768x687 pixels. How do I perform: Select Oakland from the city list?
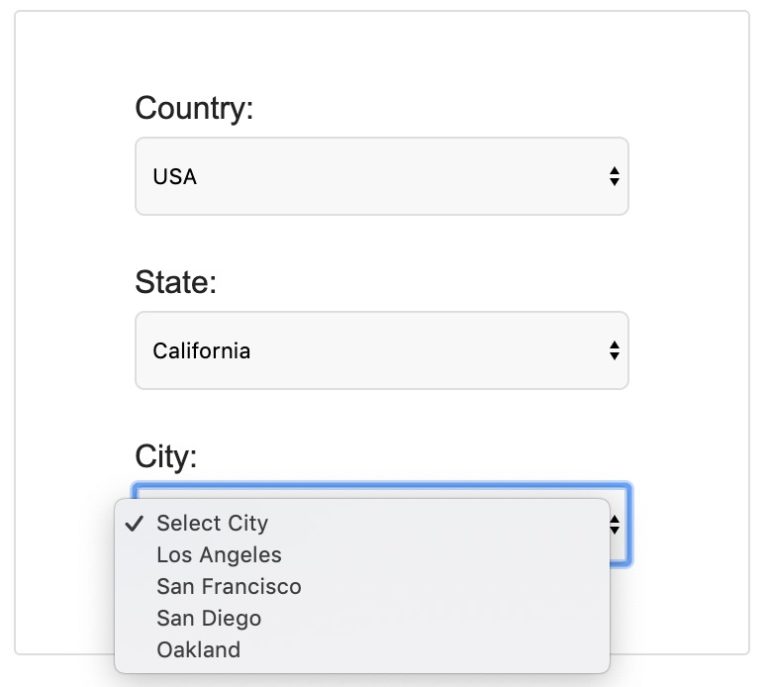[199, 650]
